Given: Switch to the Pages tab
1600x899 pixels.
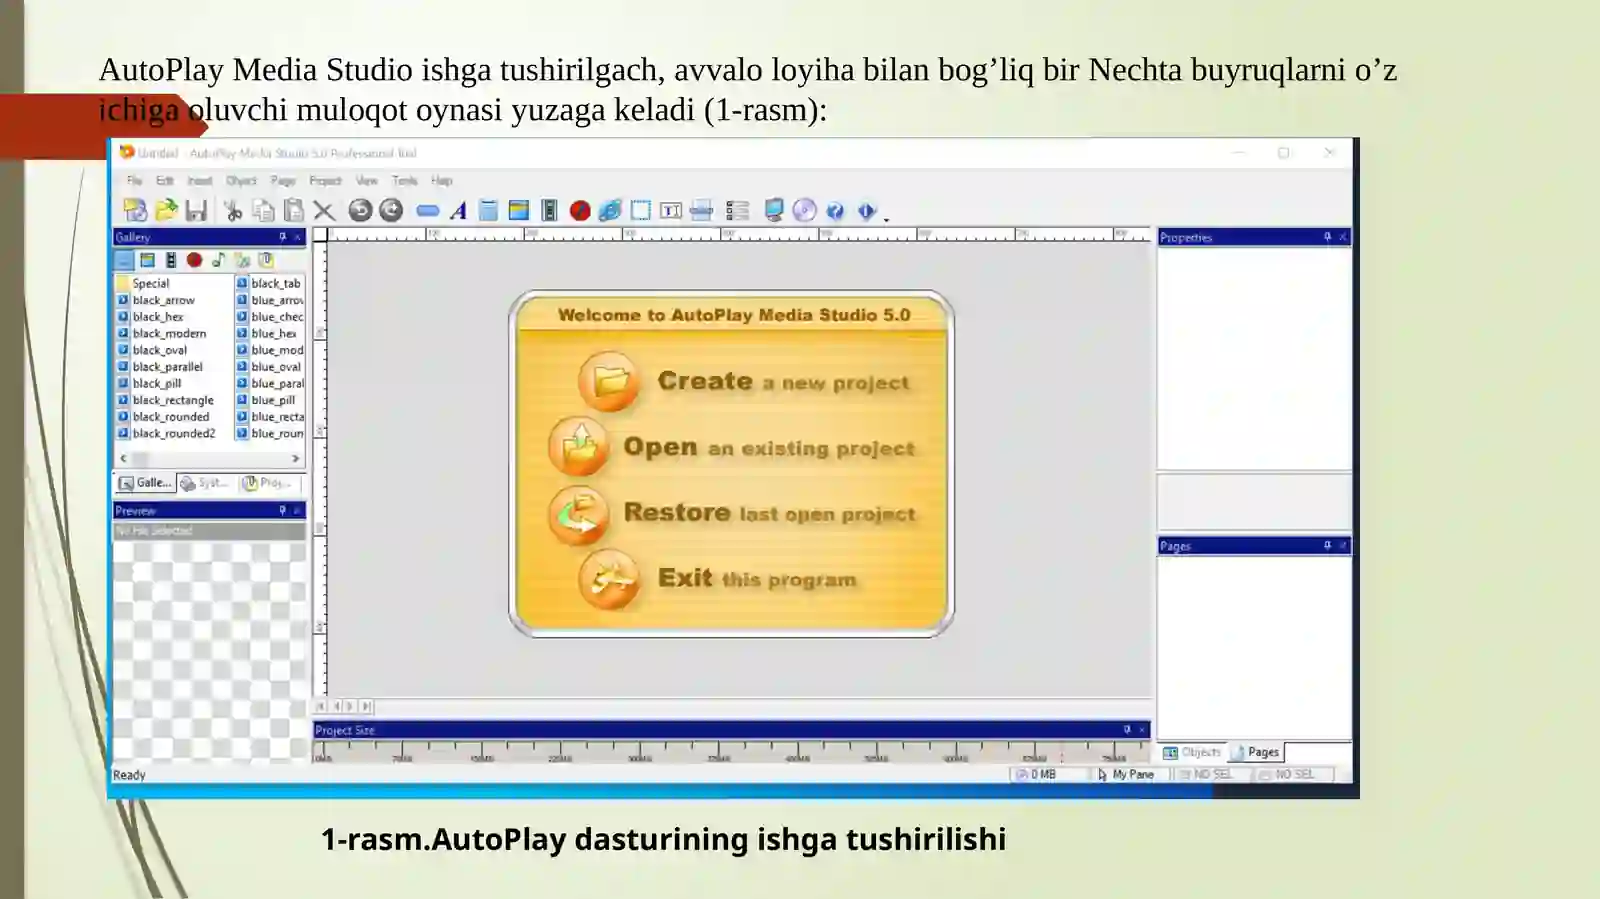Looking at the screenshot, I should [x=1256, y=752].
